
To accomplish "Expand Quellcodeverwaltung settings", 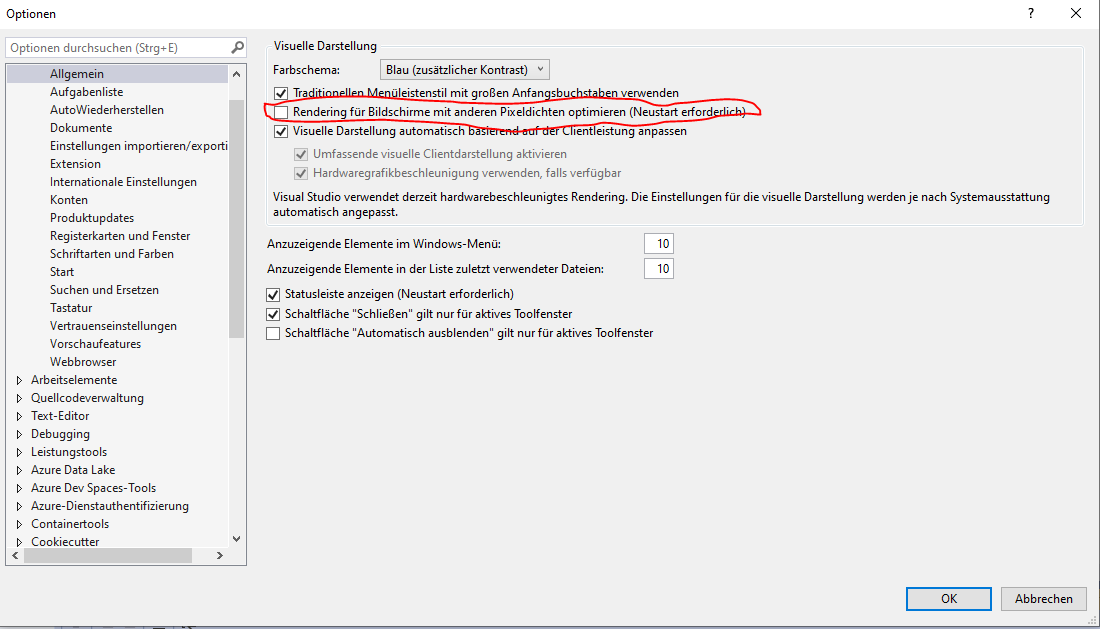I will [17, 397].
